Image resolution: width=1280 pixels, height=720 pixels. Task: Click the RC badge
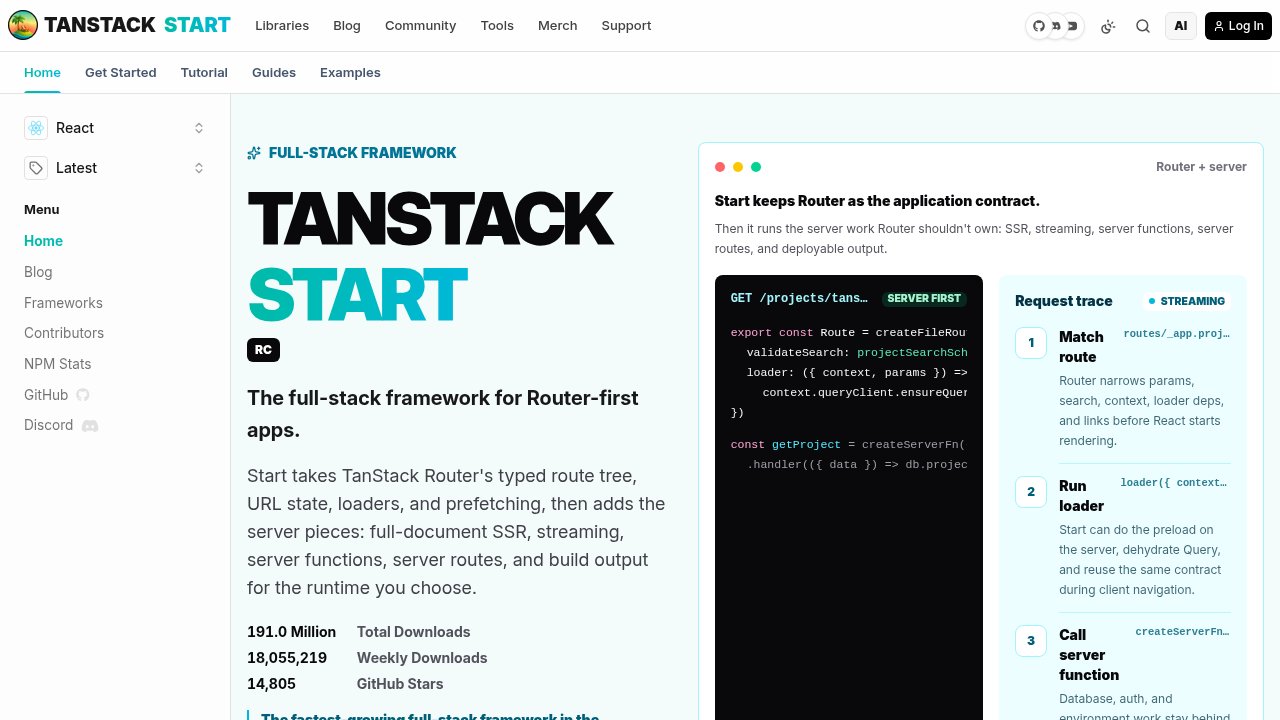click(x=263, y=350)
